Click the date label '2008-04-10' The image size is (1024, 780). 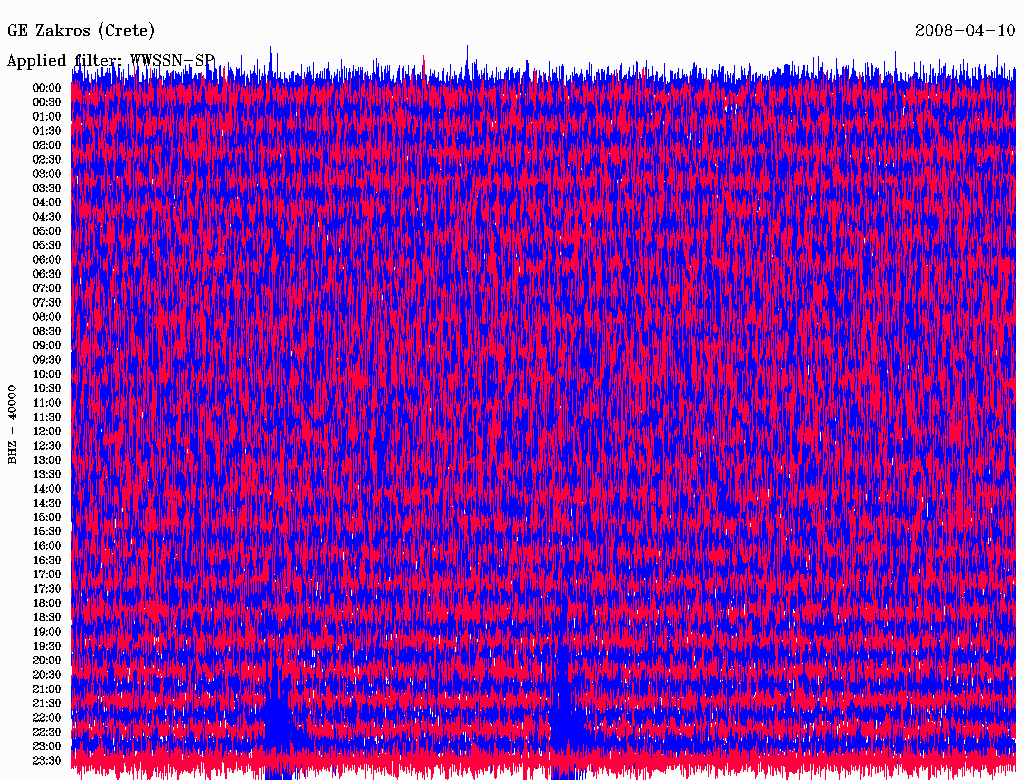click(965, 30)
